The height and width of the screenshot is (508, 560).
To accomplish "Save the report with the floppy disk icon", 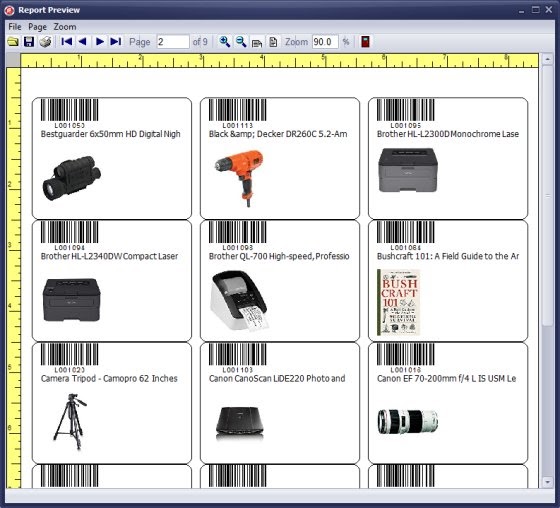I will 29,42.
